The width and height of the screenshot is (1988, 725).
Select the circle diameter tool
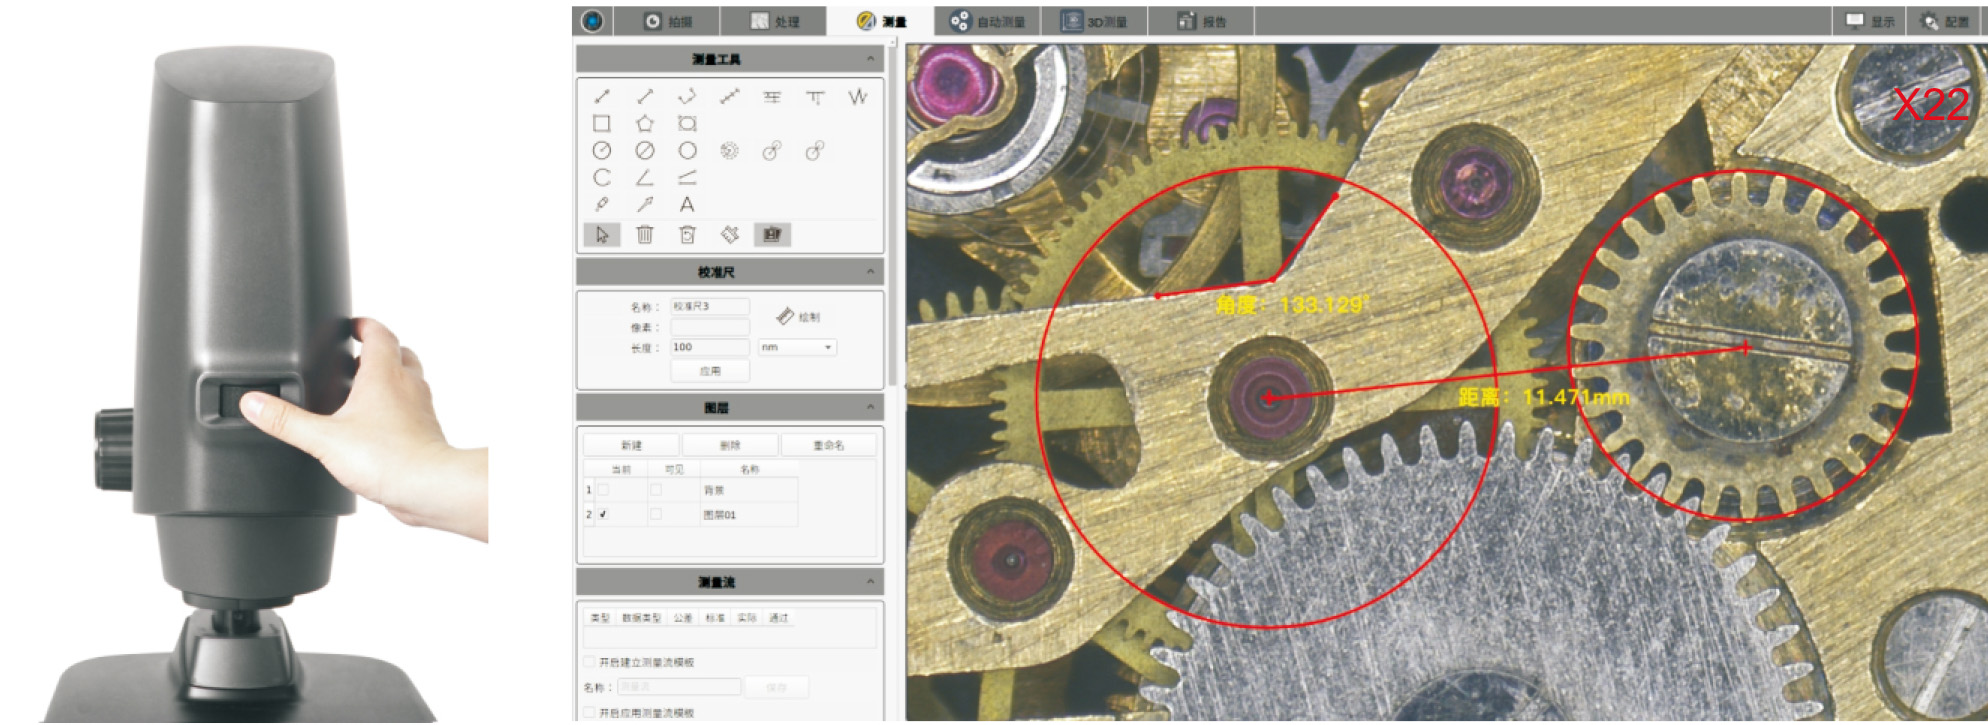click(x=645, y=150)
